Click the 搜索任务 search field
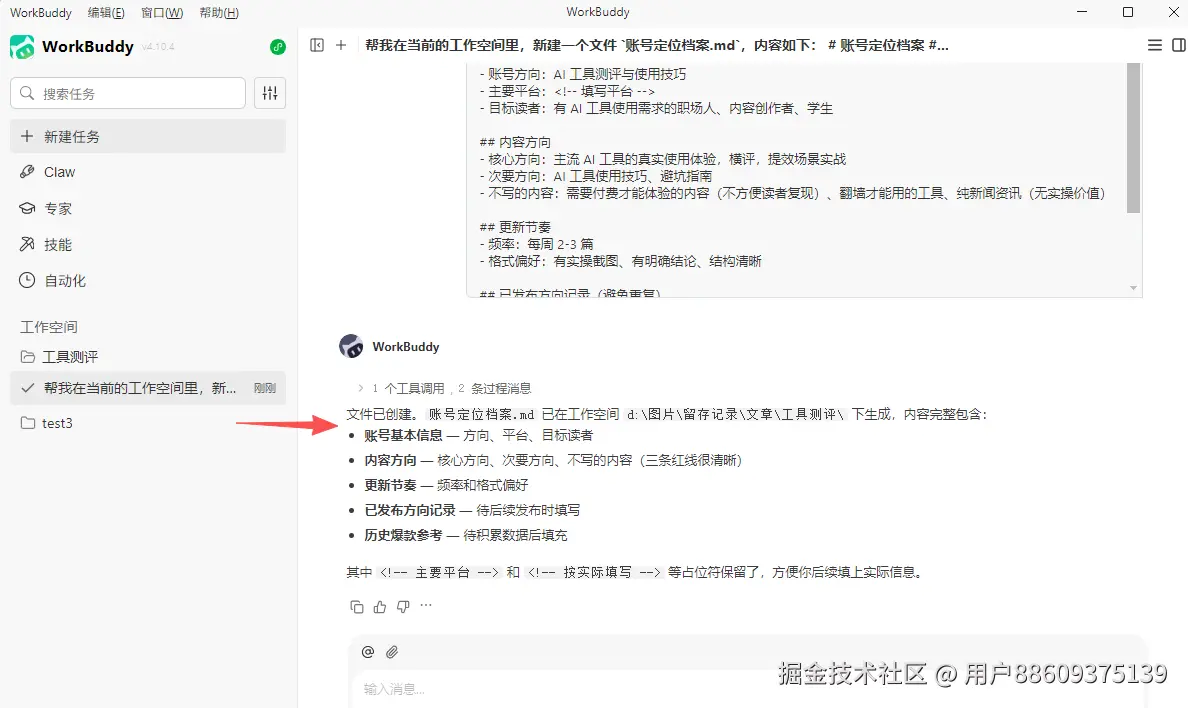The width and height of the screenshot is (1188, 708). (x=128, y=93)
